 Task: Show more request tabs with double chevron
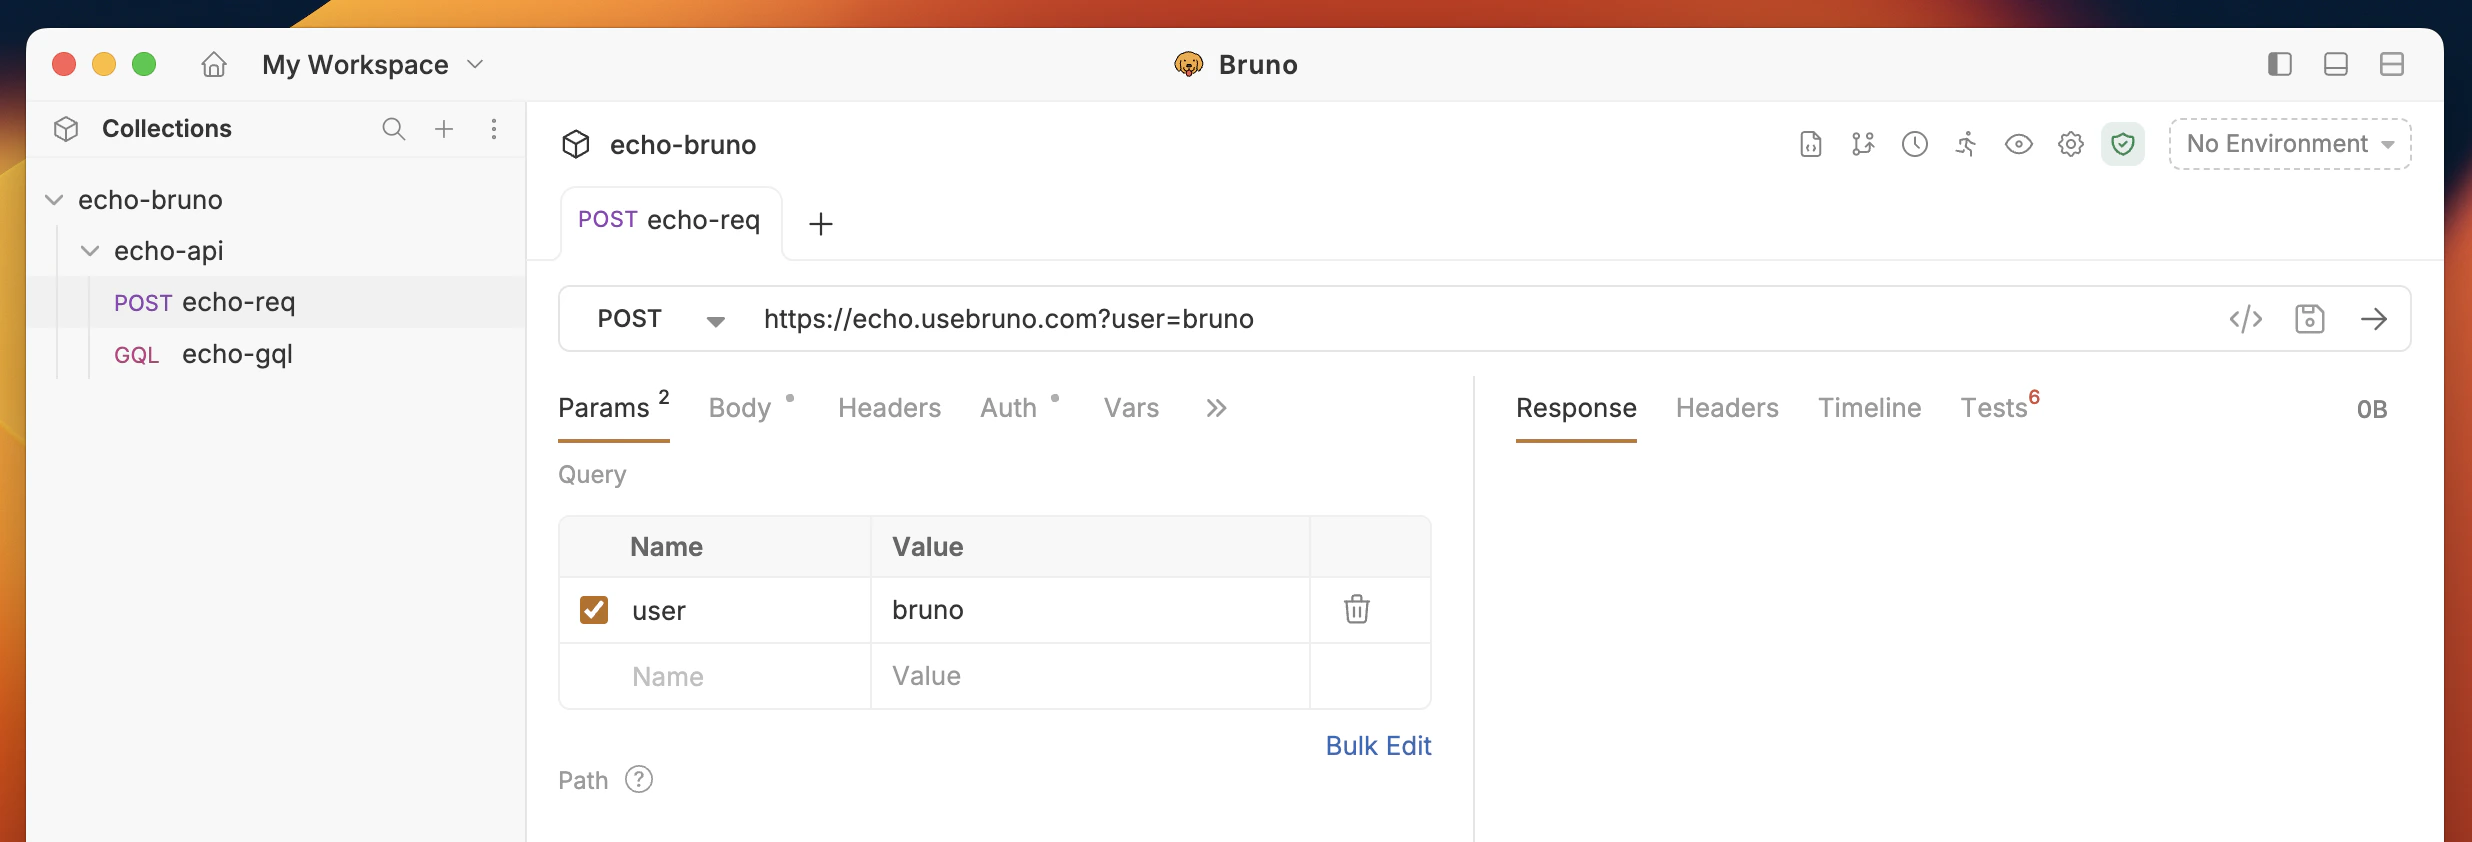1216,408
